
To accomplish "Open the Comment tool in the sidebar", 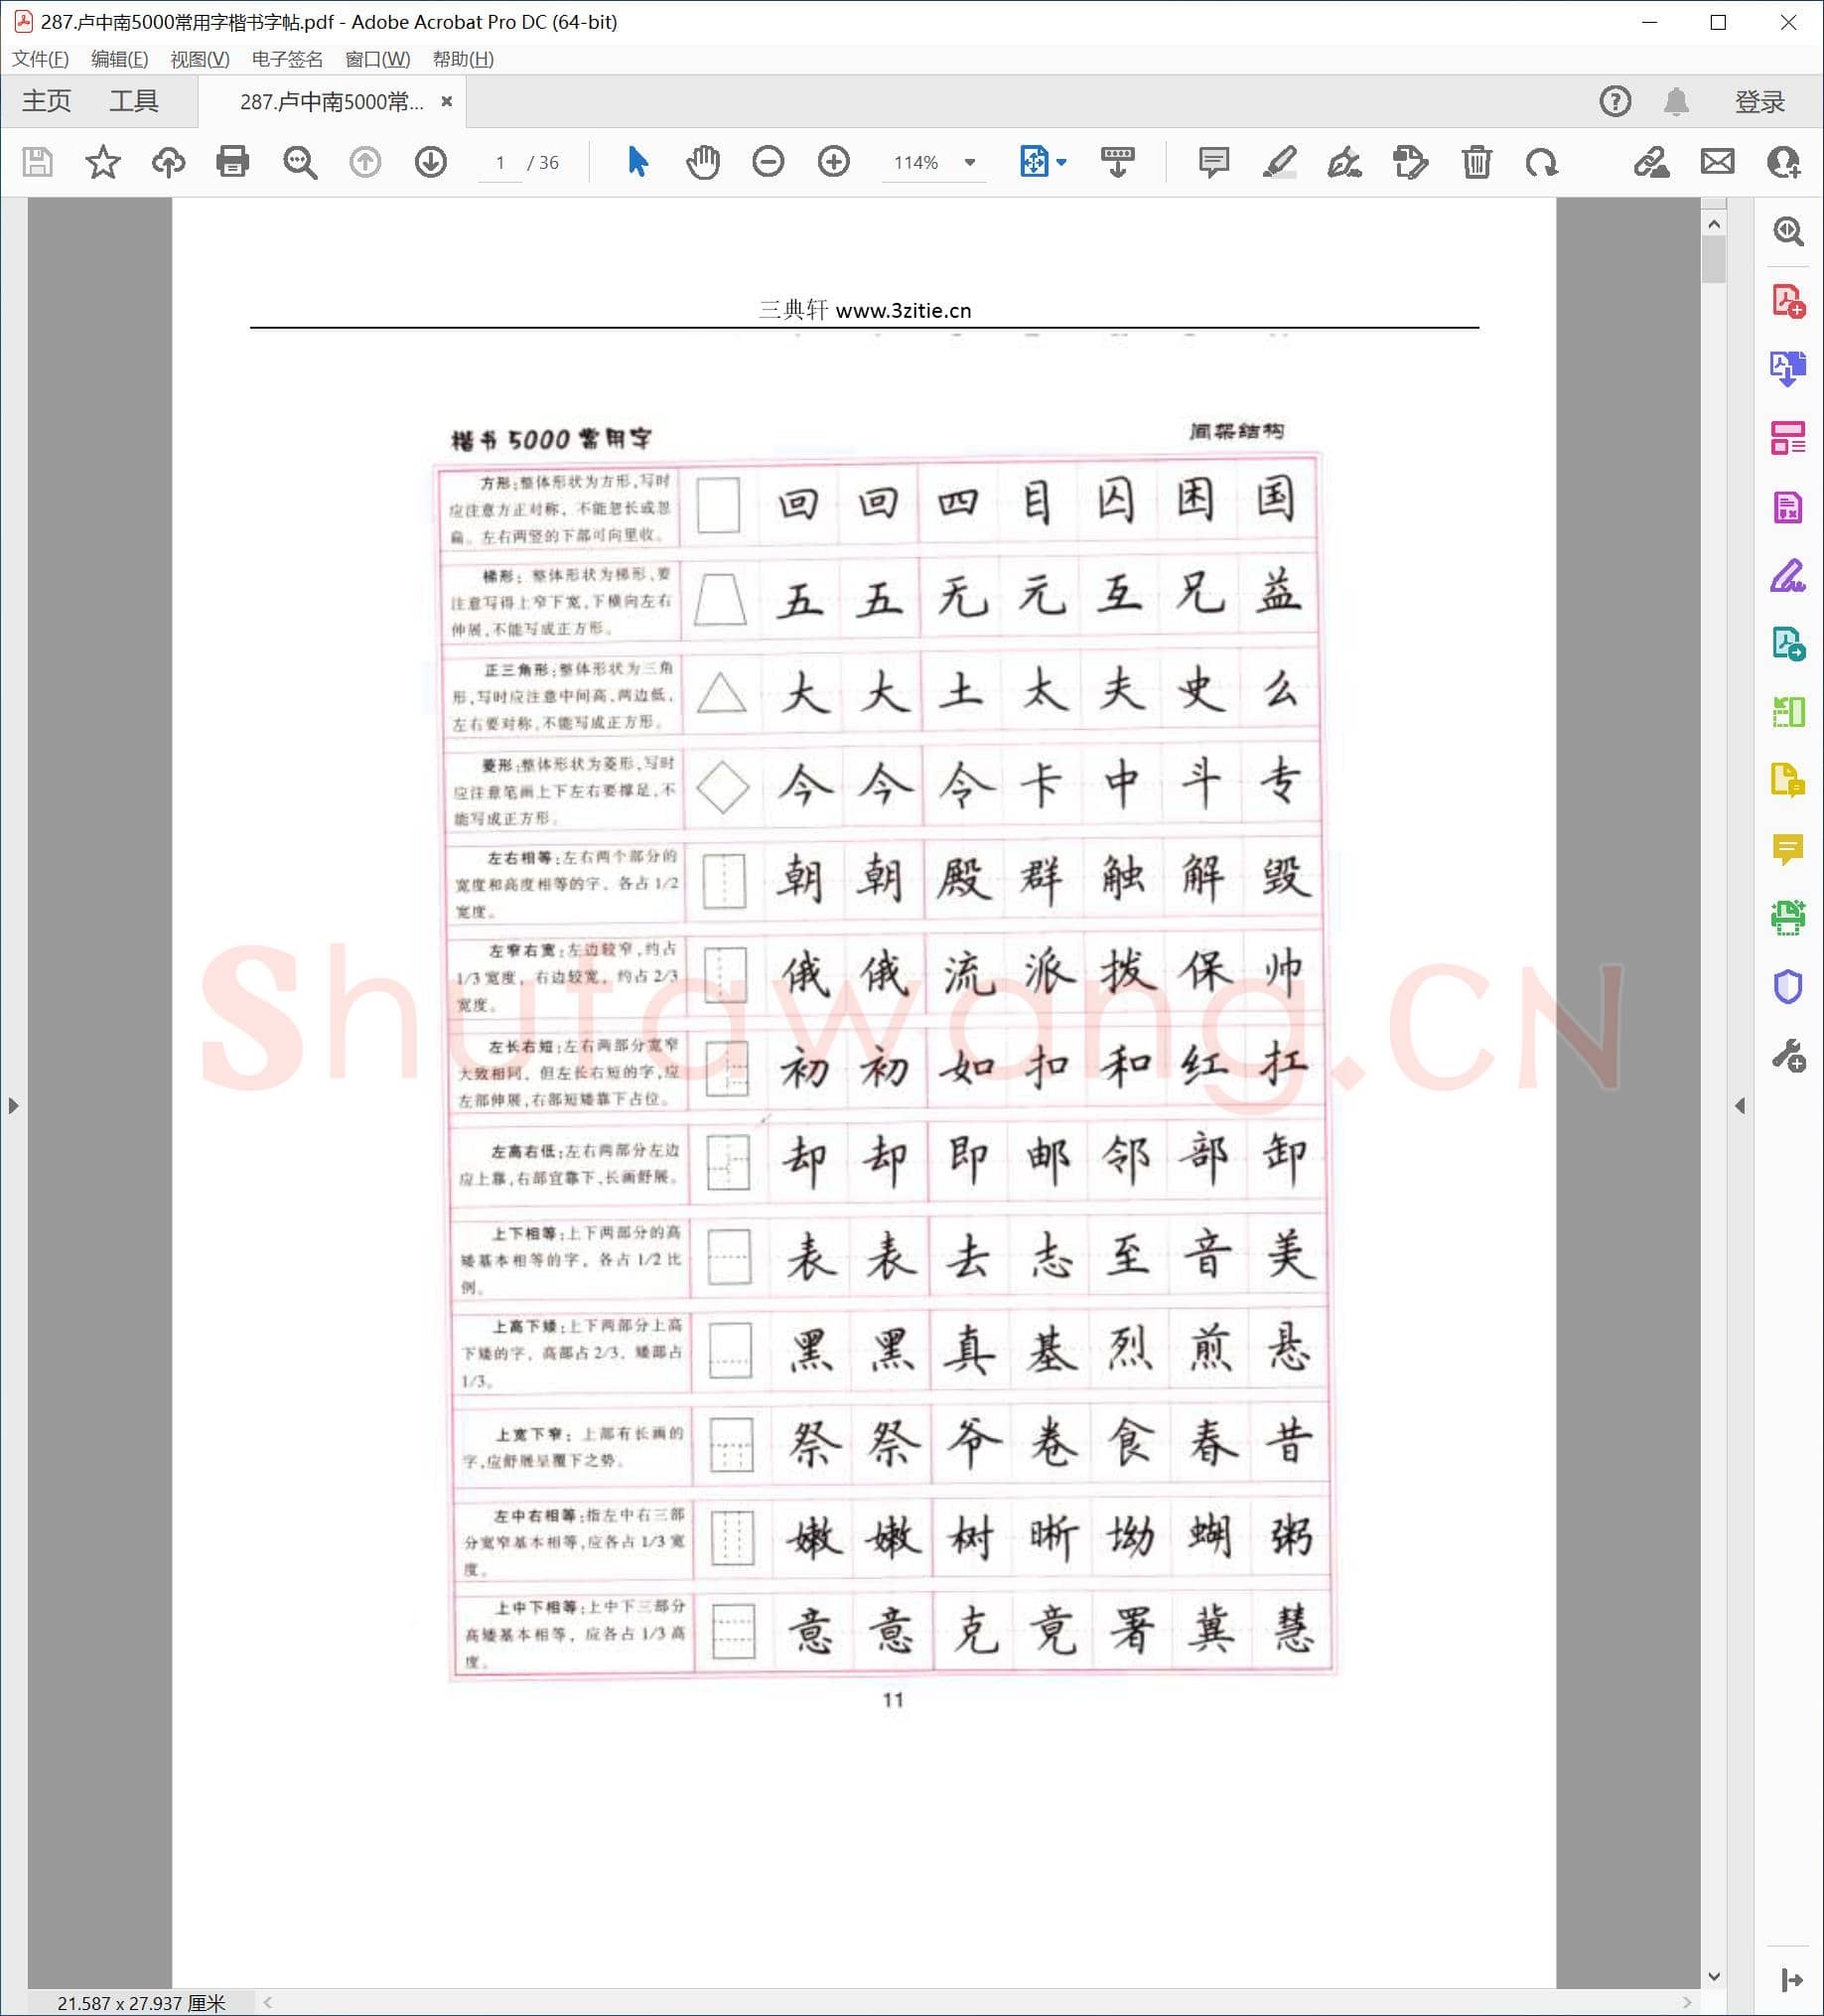I will pos(1789,849).
